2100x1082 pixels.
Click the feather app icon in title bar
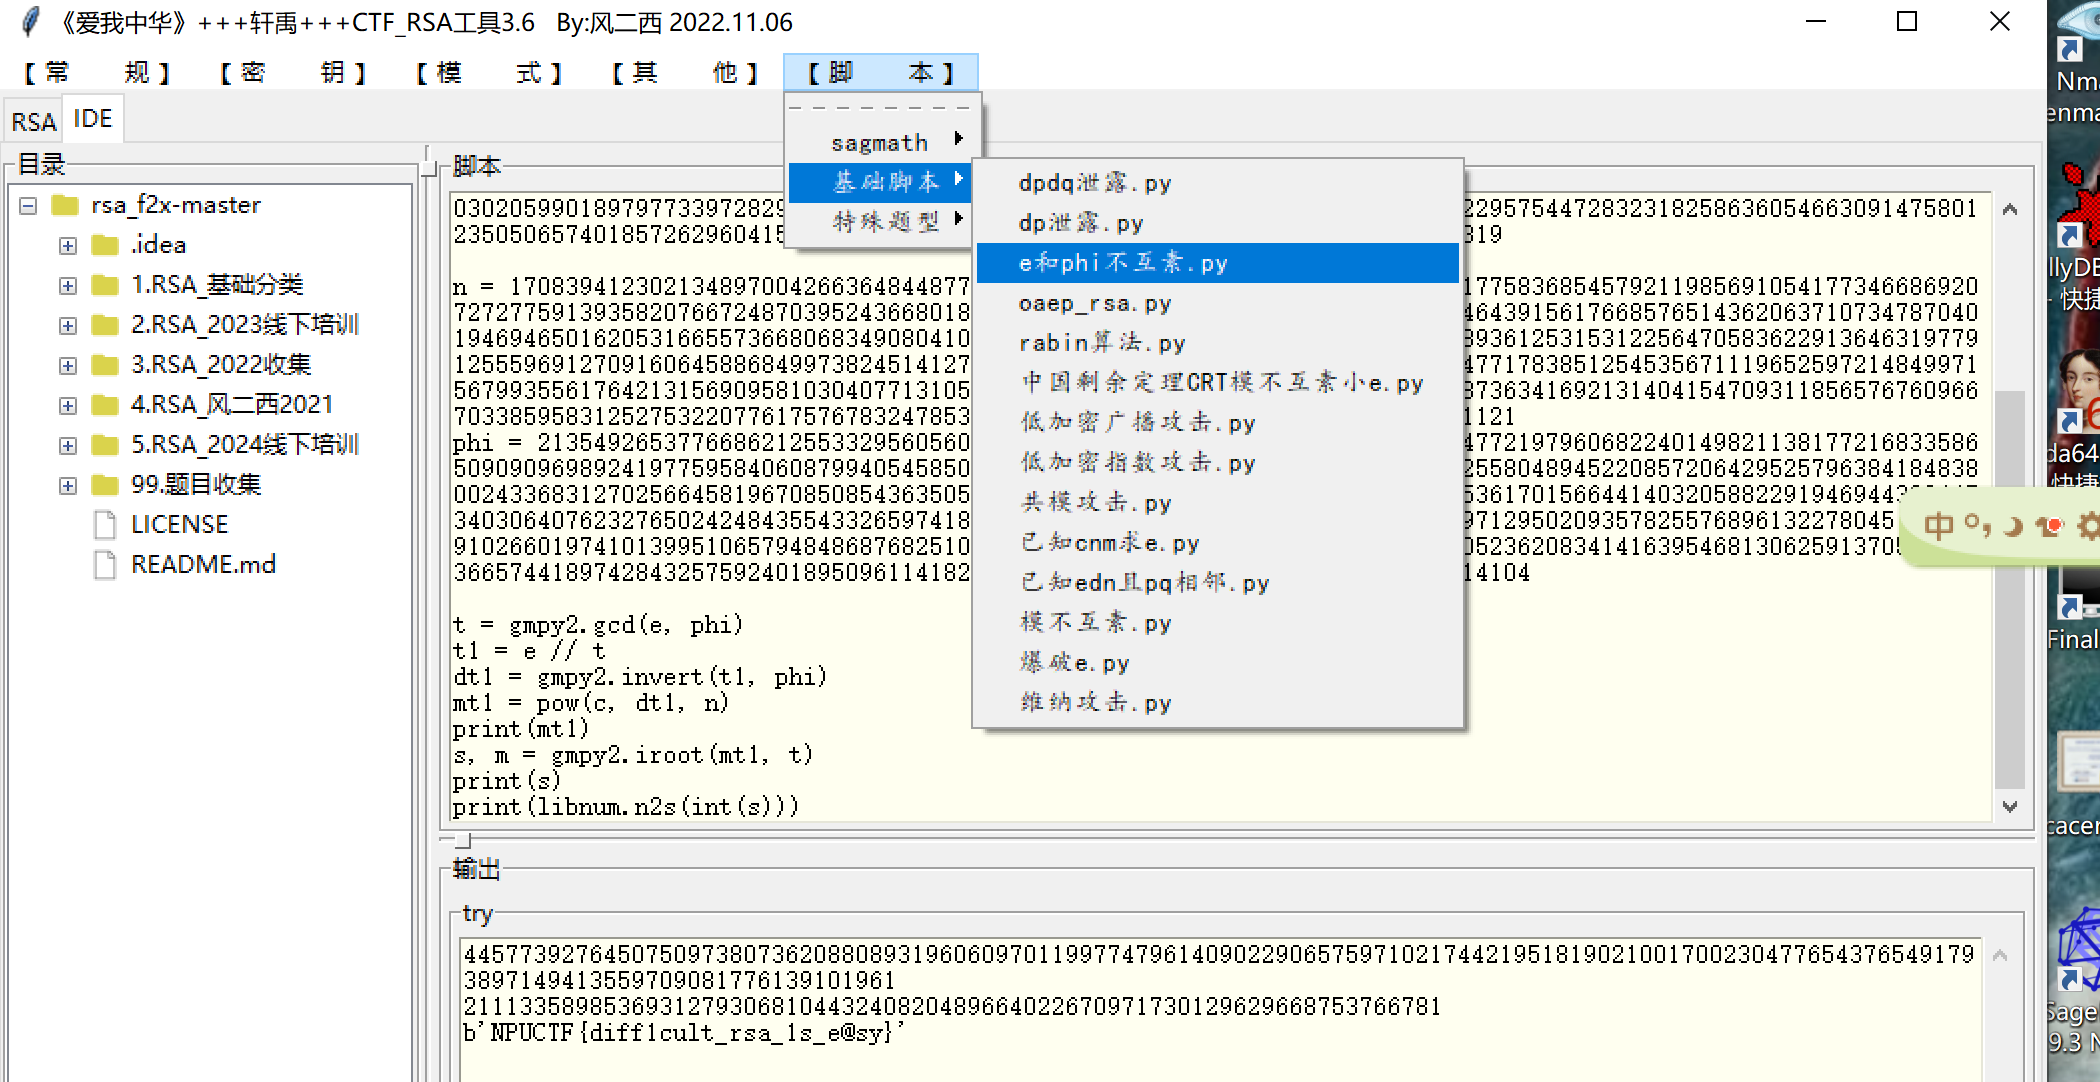(31, 21)
